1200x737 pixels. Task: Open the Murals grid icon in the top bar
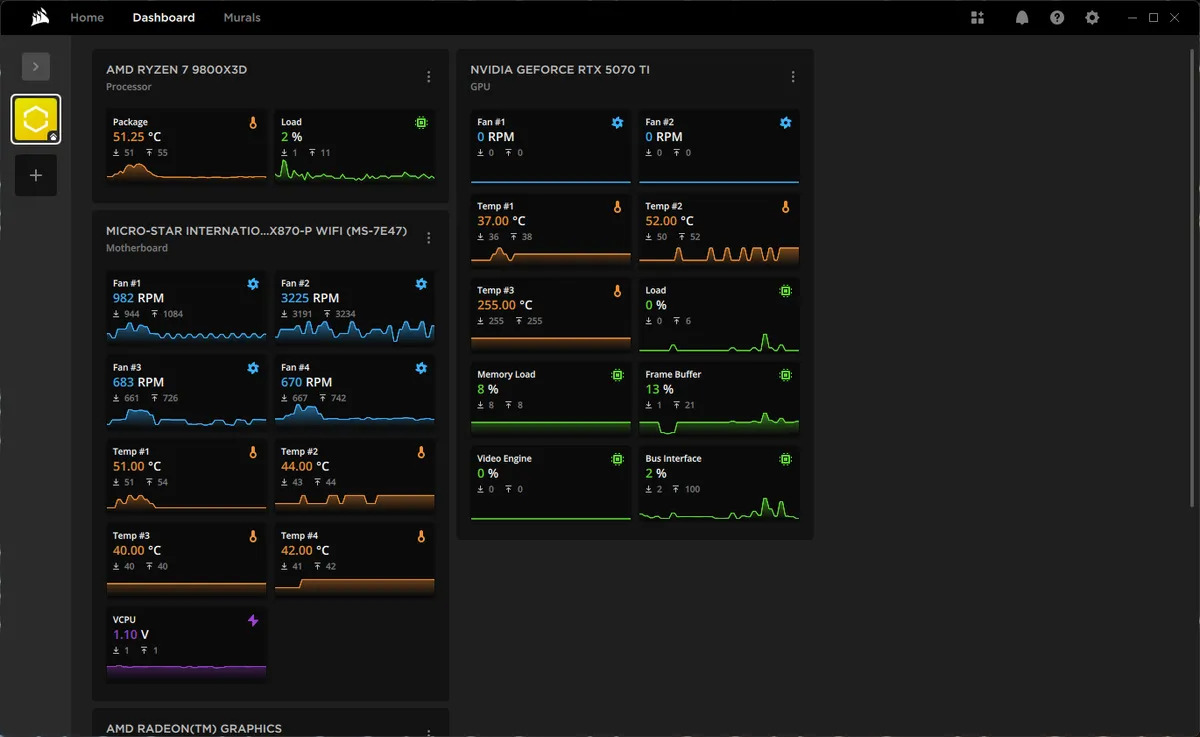point(977,17)
